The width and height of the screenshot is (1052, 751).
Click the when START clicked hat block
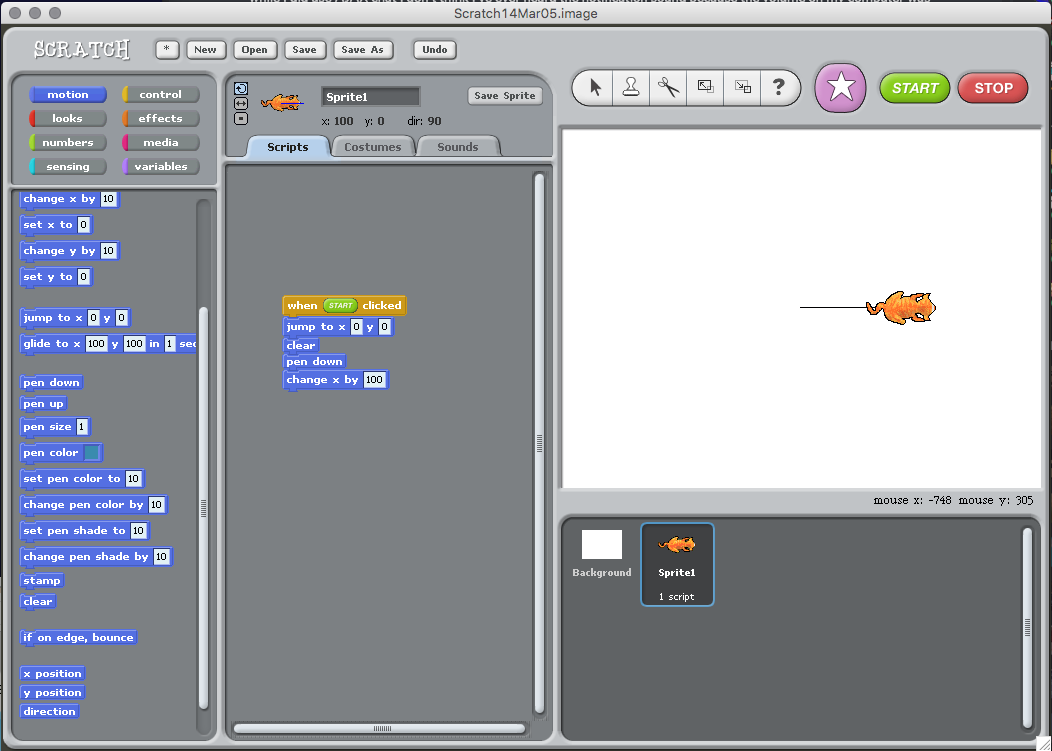[x=344, y=305]
